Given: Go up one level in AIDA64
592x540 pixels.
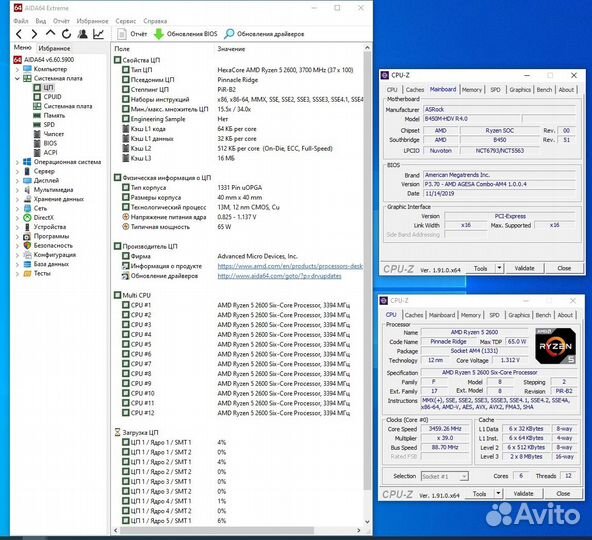Looking at the screenshot, I should coord(50,34).
